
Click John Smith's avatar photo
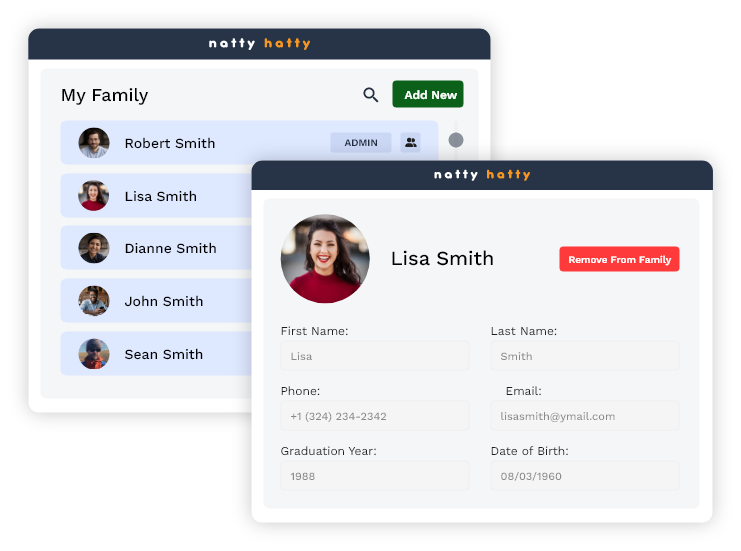[94, 301]
